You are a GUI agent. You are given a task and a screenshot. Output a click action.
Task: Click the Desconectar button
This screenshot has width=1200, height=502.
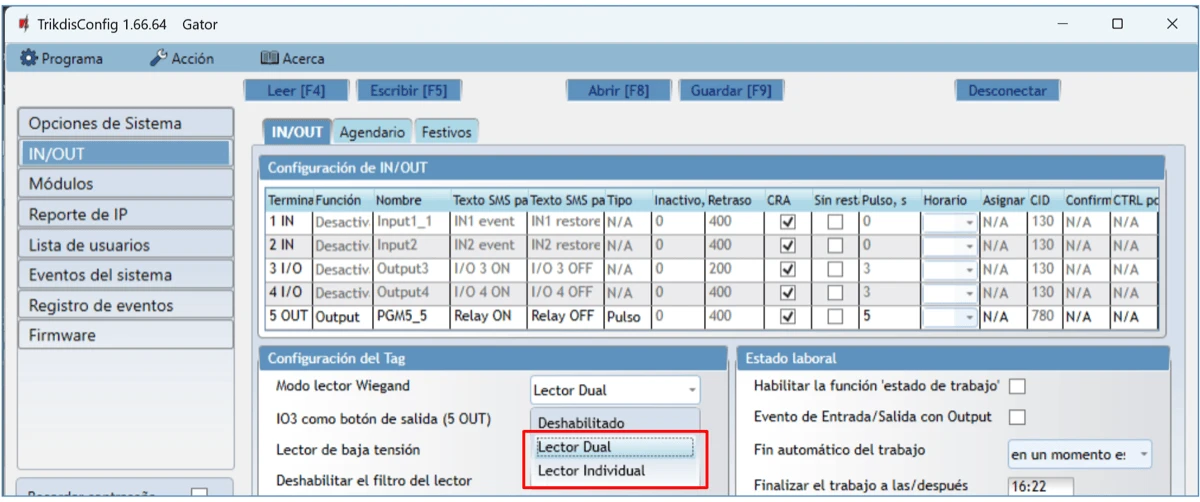click(1006, 90)
